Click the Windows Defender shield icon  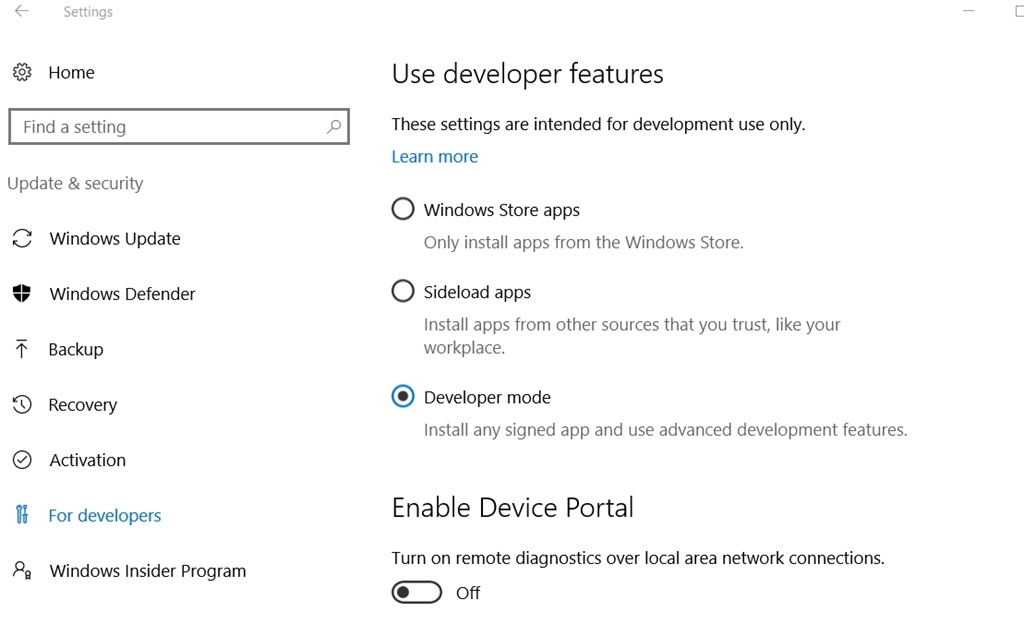point(22,294)
